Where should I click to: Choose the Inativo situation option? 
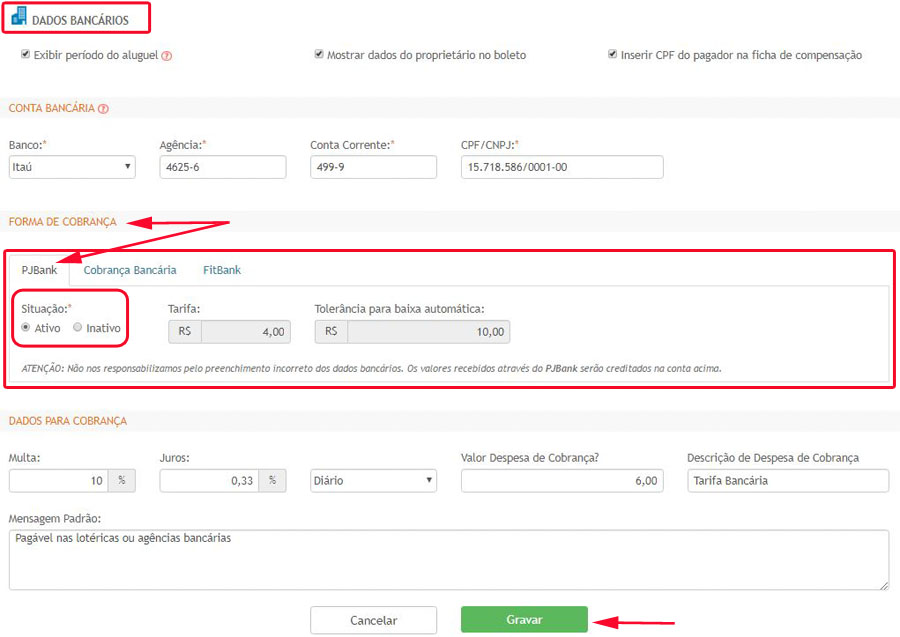(x=78, y=327)
